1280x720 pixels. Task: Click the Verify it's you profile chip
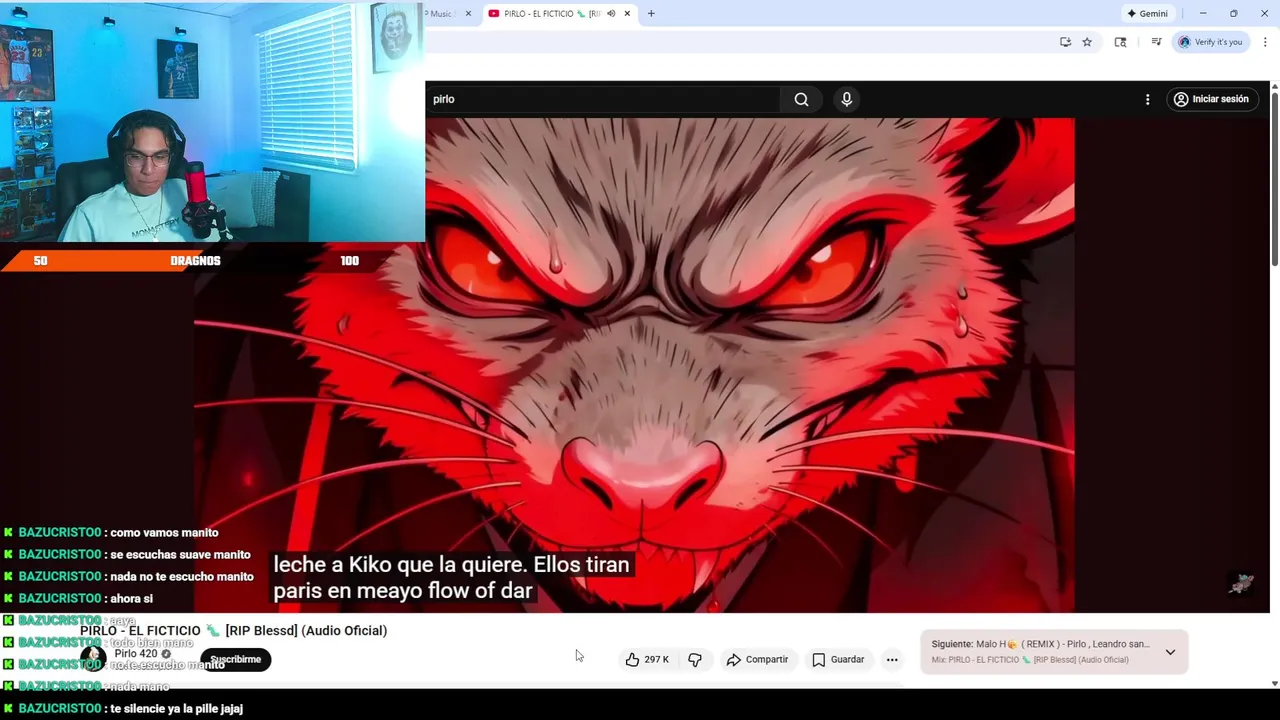1210,42
